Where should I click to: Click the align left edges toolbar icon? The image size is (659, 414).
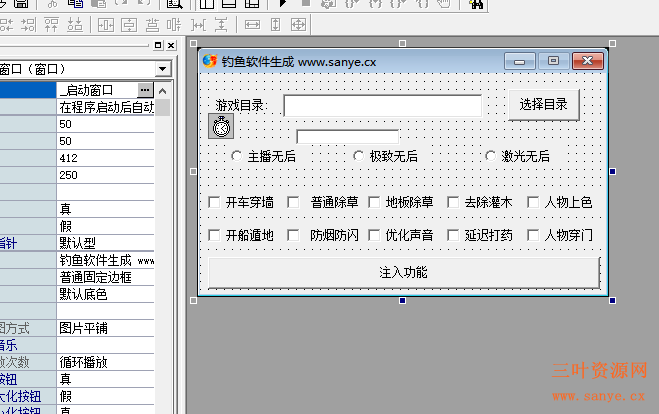pyautogui.click(x=6, y=25)
